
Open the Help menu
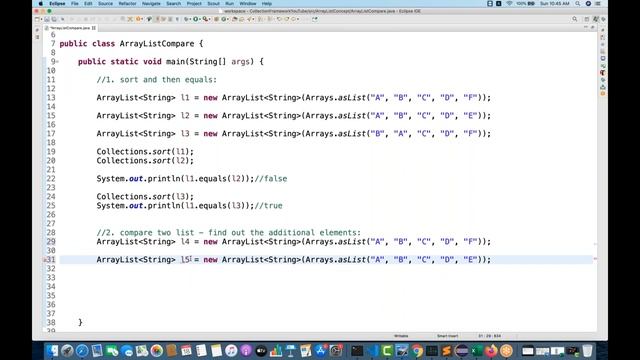[267, 3]
